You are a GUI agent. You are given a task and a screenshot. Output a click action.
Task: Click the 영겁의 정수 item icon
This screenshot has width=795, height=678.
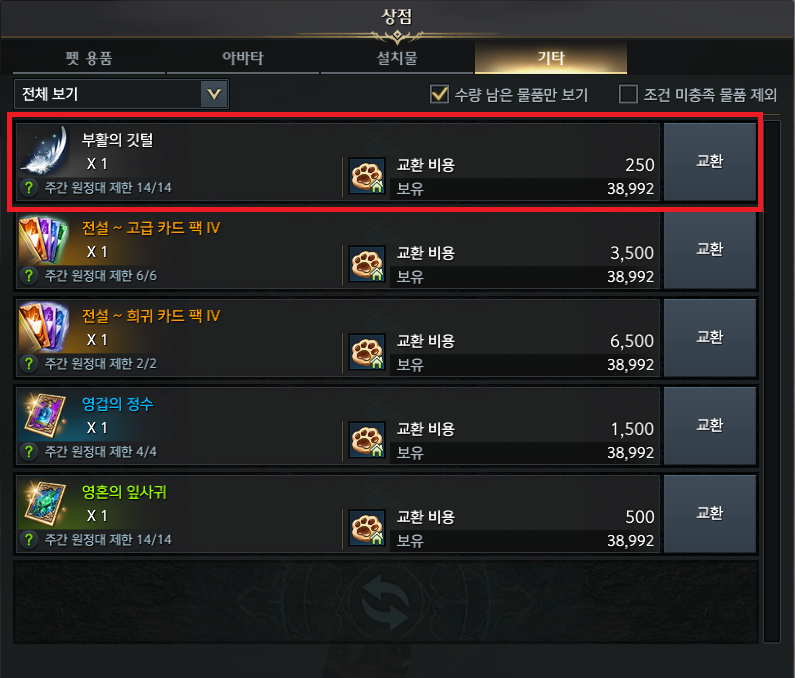pyautogui.click(x=44, y=416)
